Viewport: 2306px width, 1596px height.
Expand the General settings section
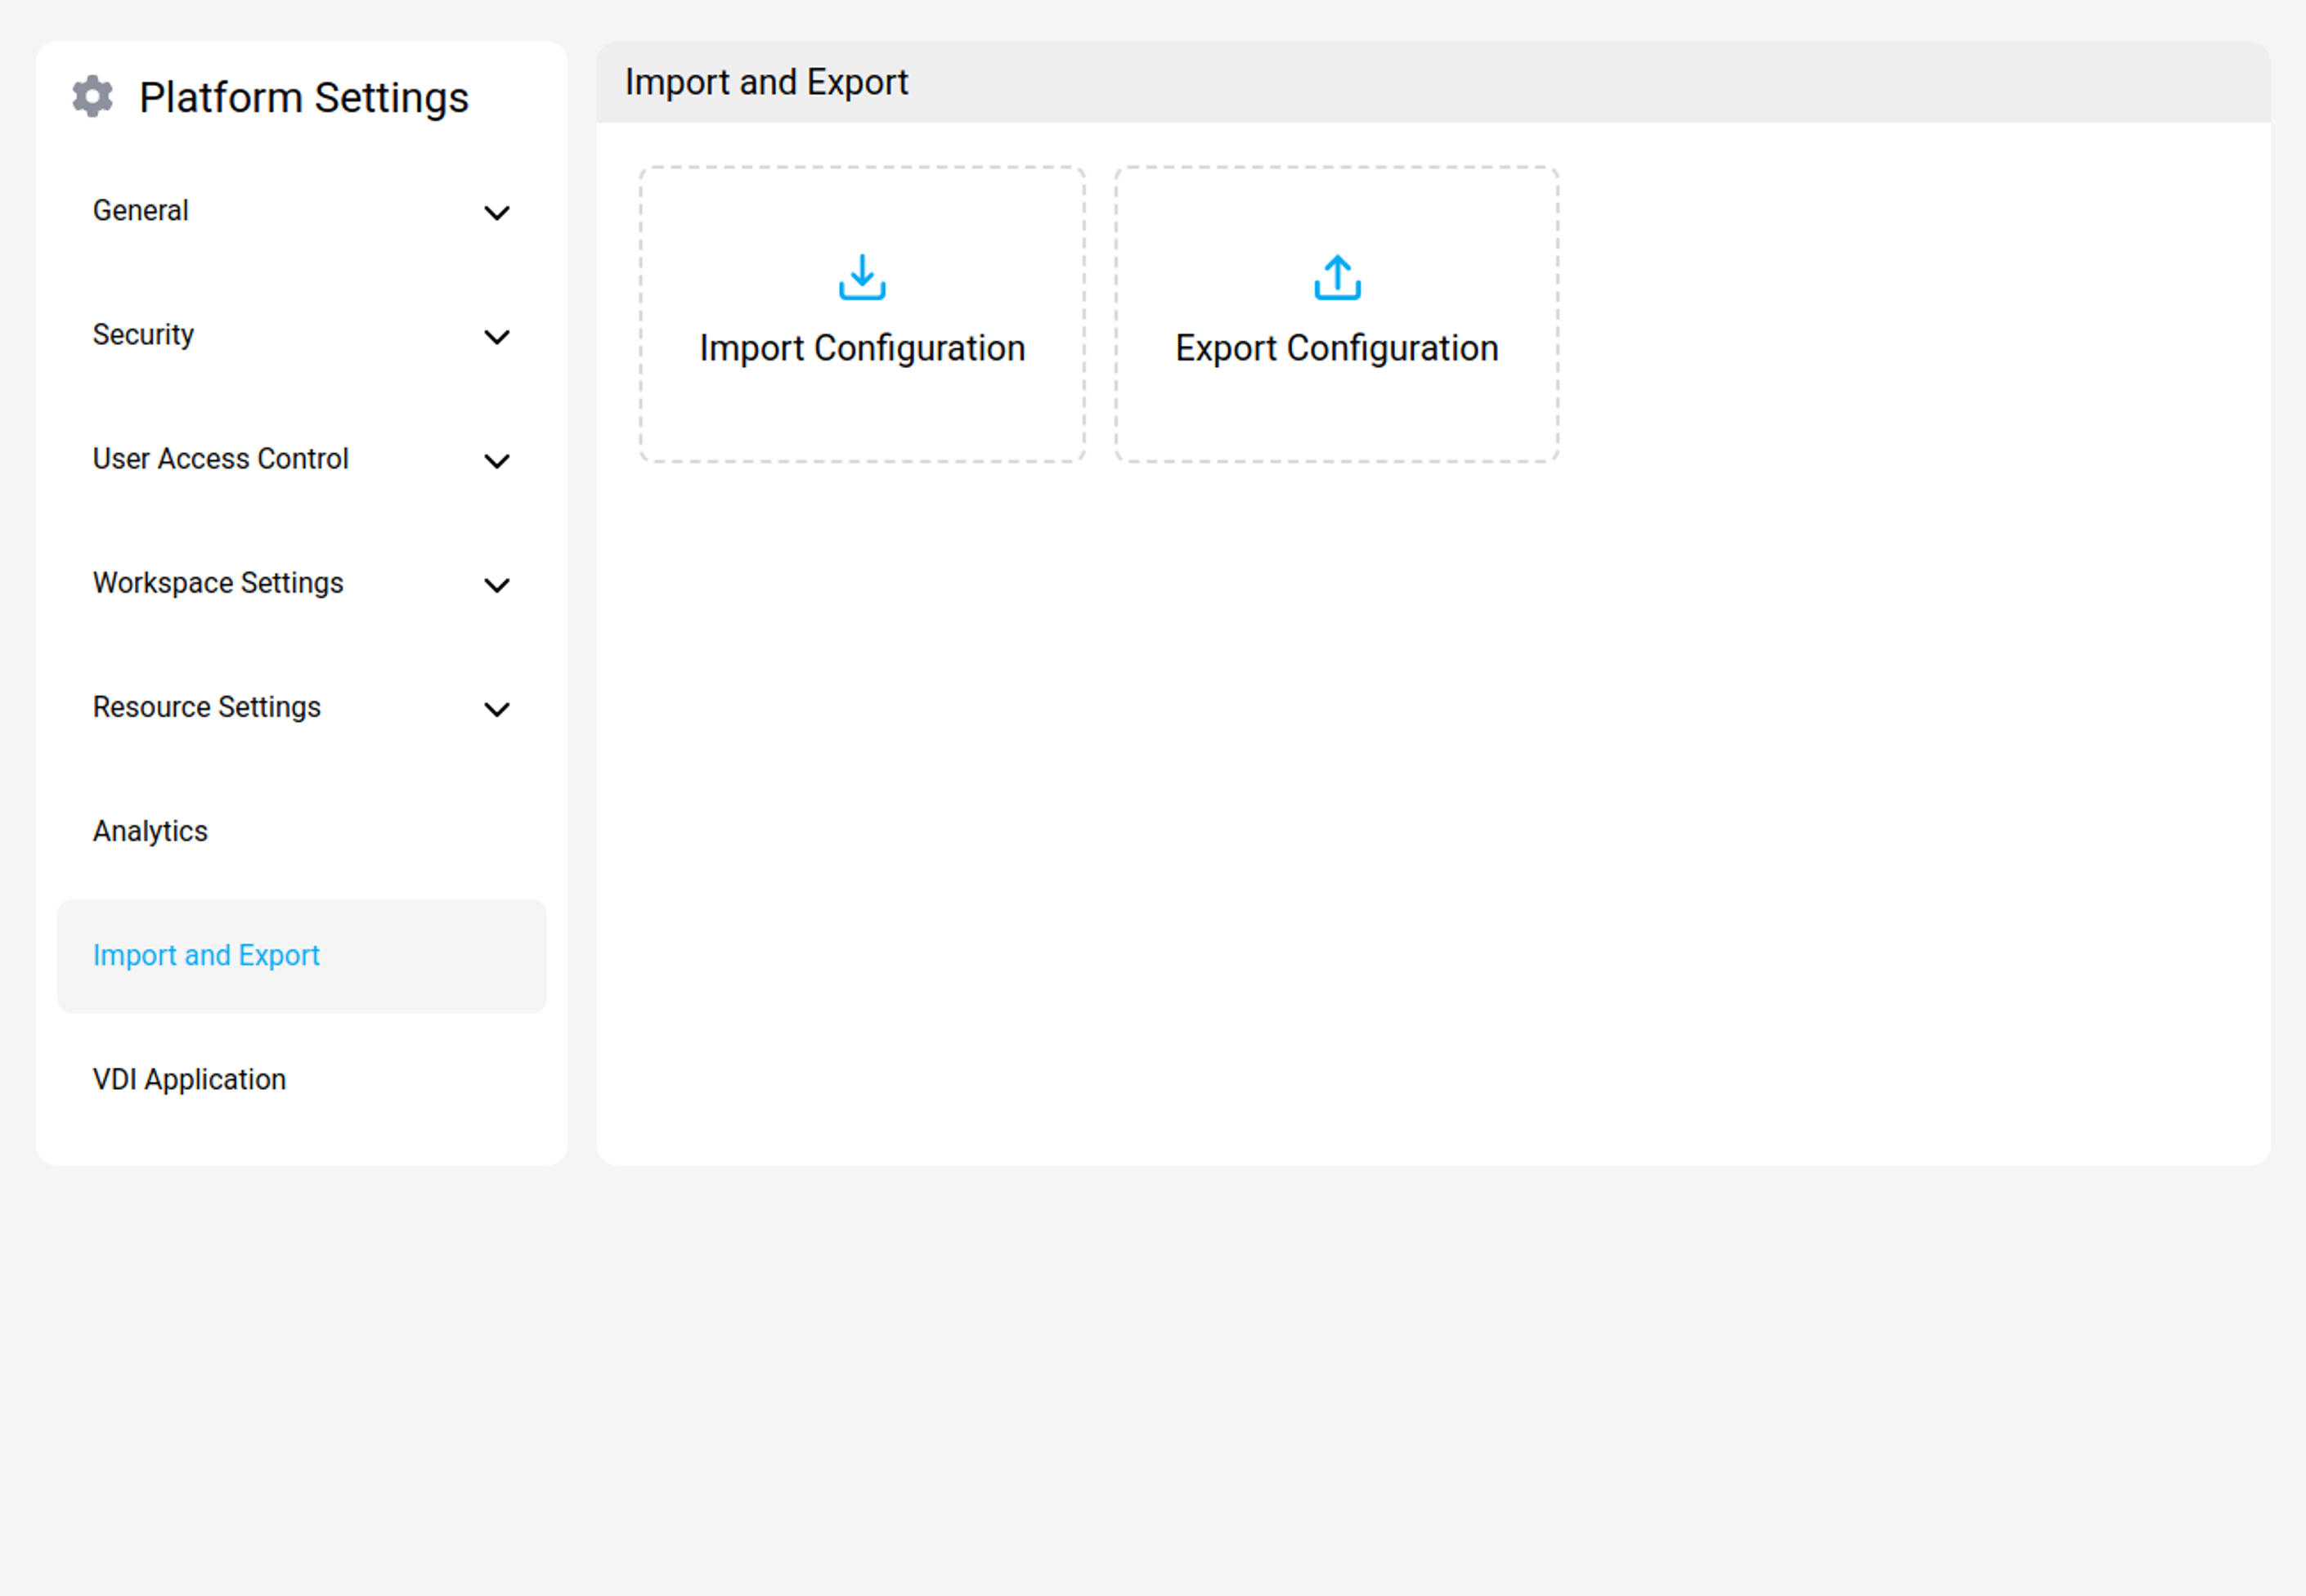point(497,213)
